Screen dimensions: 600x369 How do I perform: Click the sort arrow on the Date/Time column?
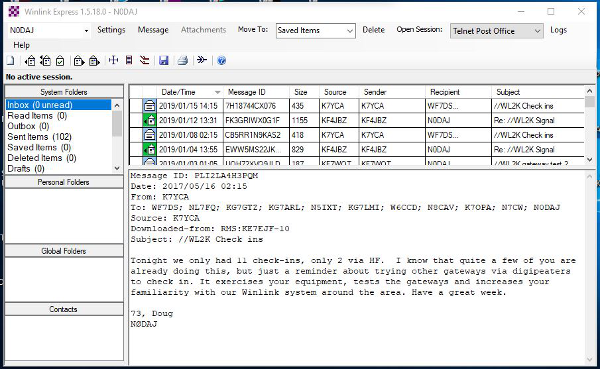217,92
